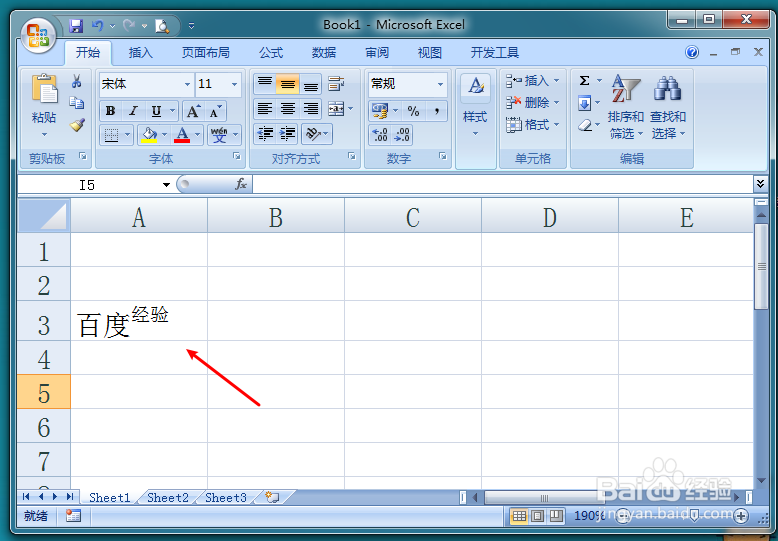Apply accounting number format
This screenshot has height=541, width=778.
click(380, 111)
